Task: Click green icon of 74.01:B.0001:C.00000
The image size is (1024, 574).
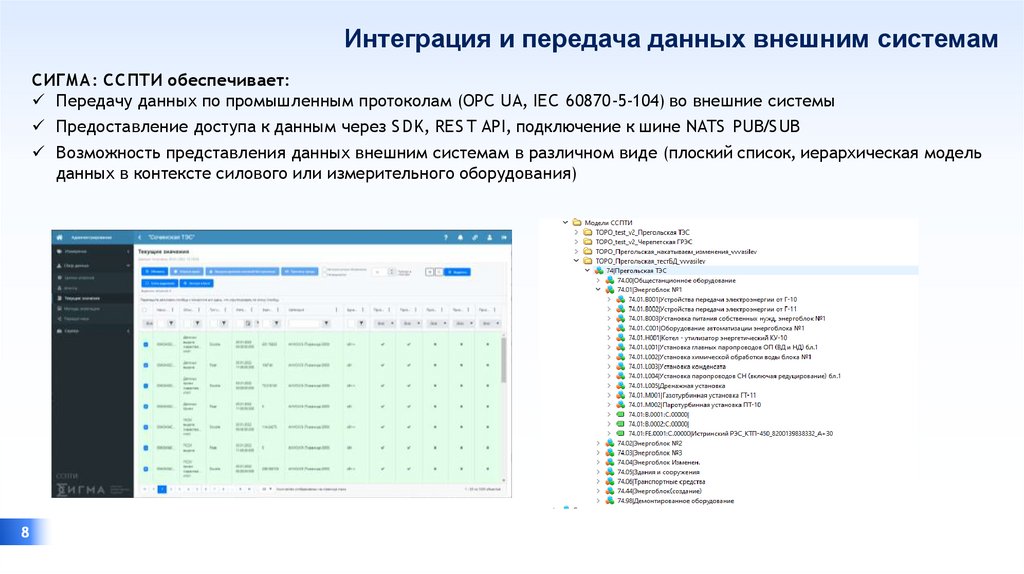Action: (621, 415)
